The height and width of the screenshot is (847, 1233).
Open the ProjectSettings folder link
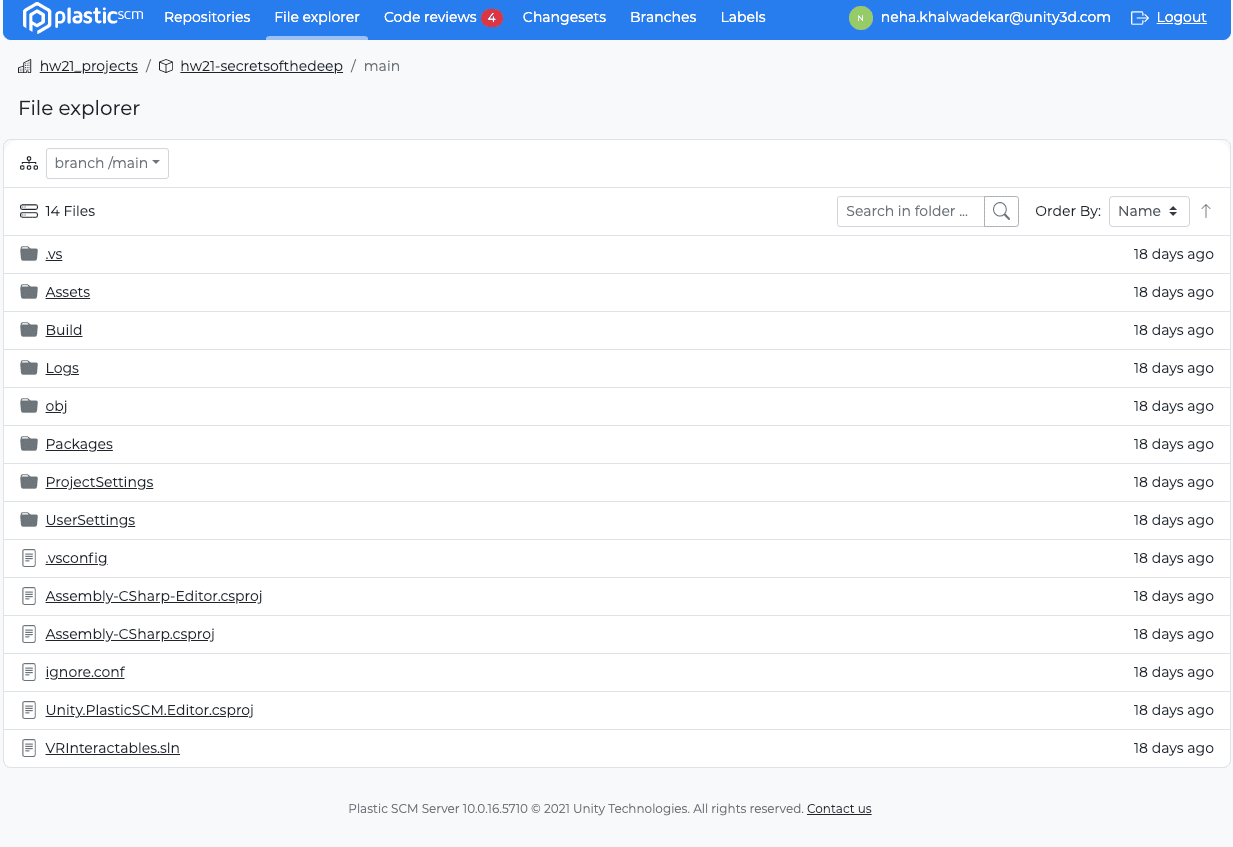(99, 482)
